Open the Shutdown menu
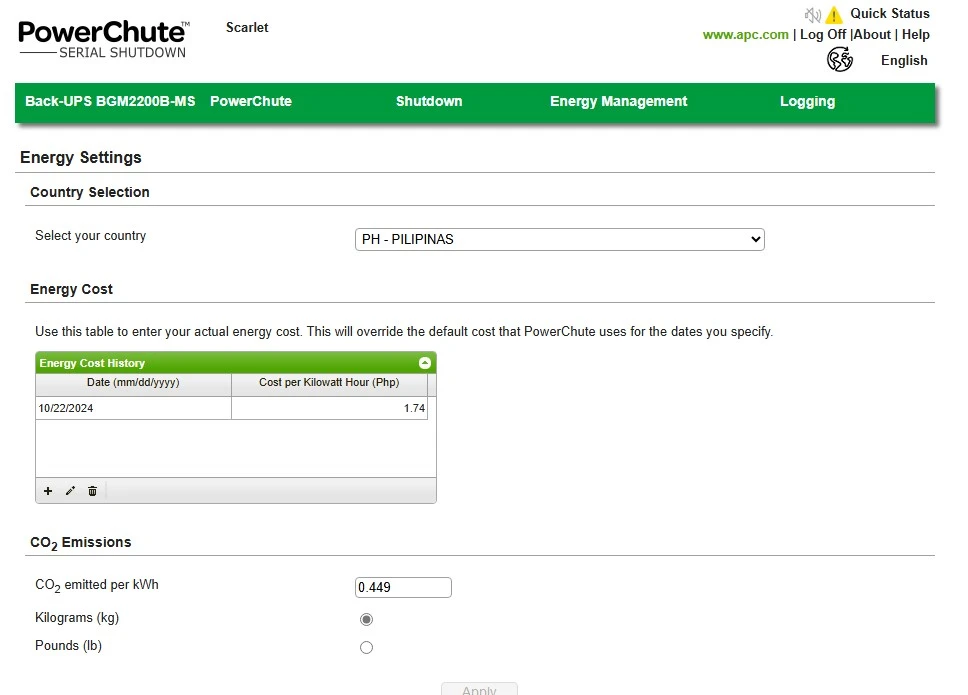 (x=429, y=101)
